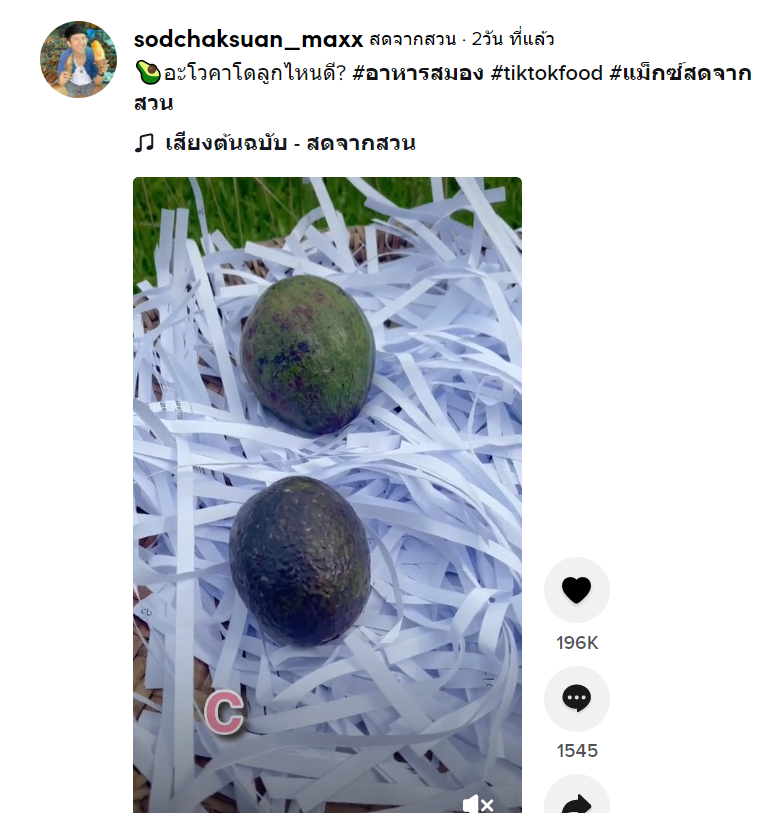Image resolution: width=782 pixels, height=813 pixels.
Task: Click the green avocado in the video
Action: pyautogui.click(x=308, y=354)
